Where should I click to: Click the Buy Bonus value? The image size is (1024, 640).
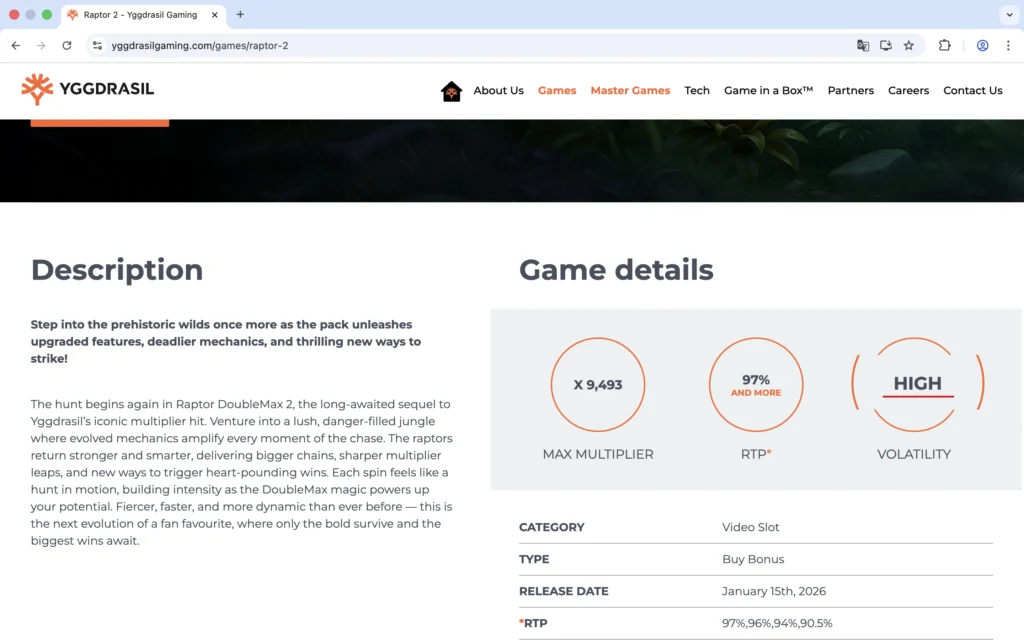753,559
